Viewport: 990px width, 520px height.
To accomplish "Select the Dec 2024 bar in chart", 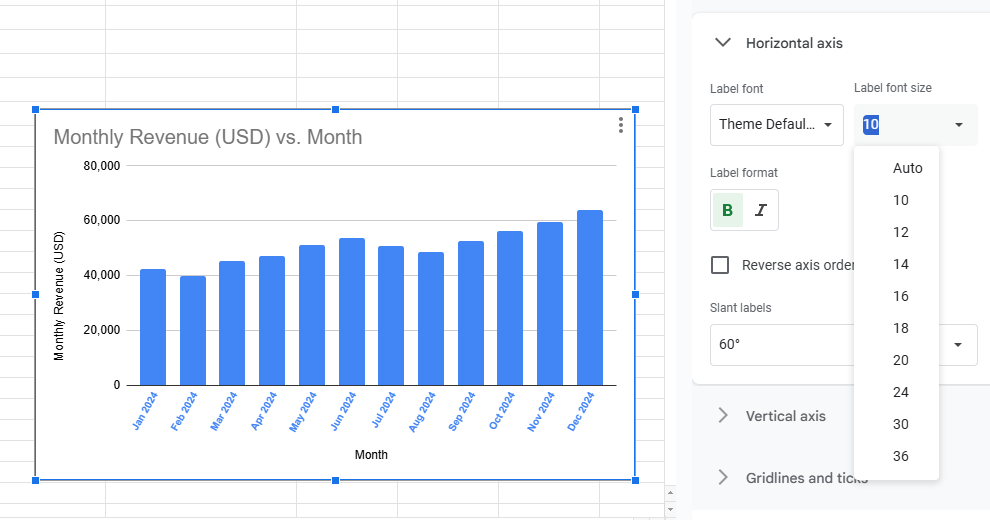I will (590, 298).
